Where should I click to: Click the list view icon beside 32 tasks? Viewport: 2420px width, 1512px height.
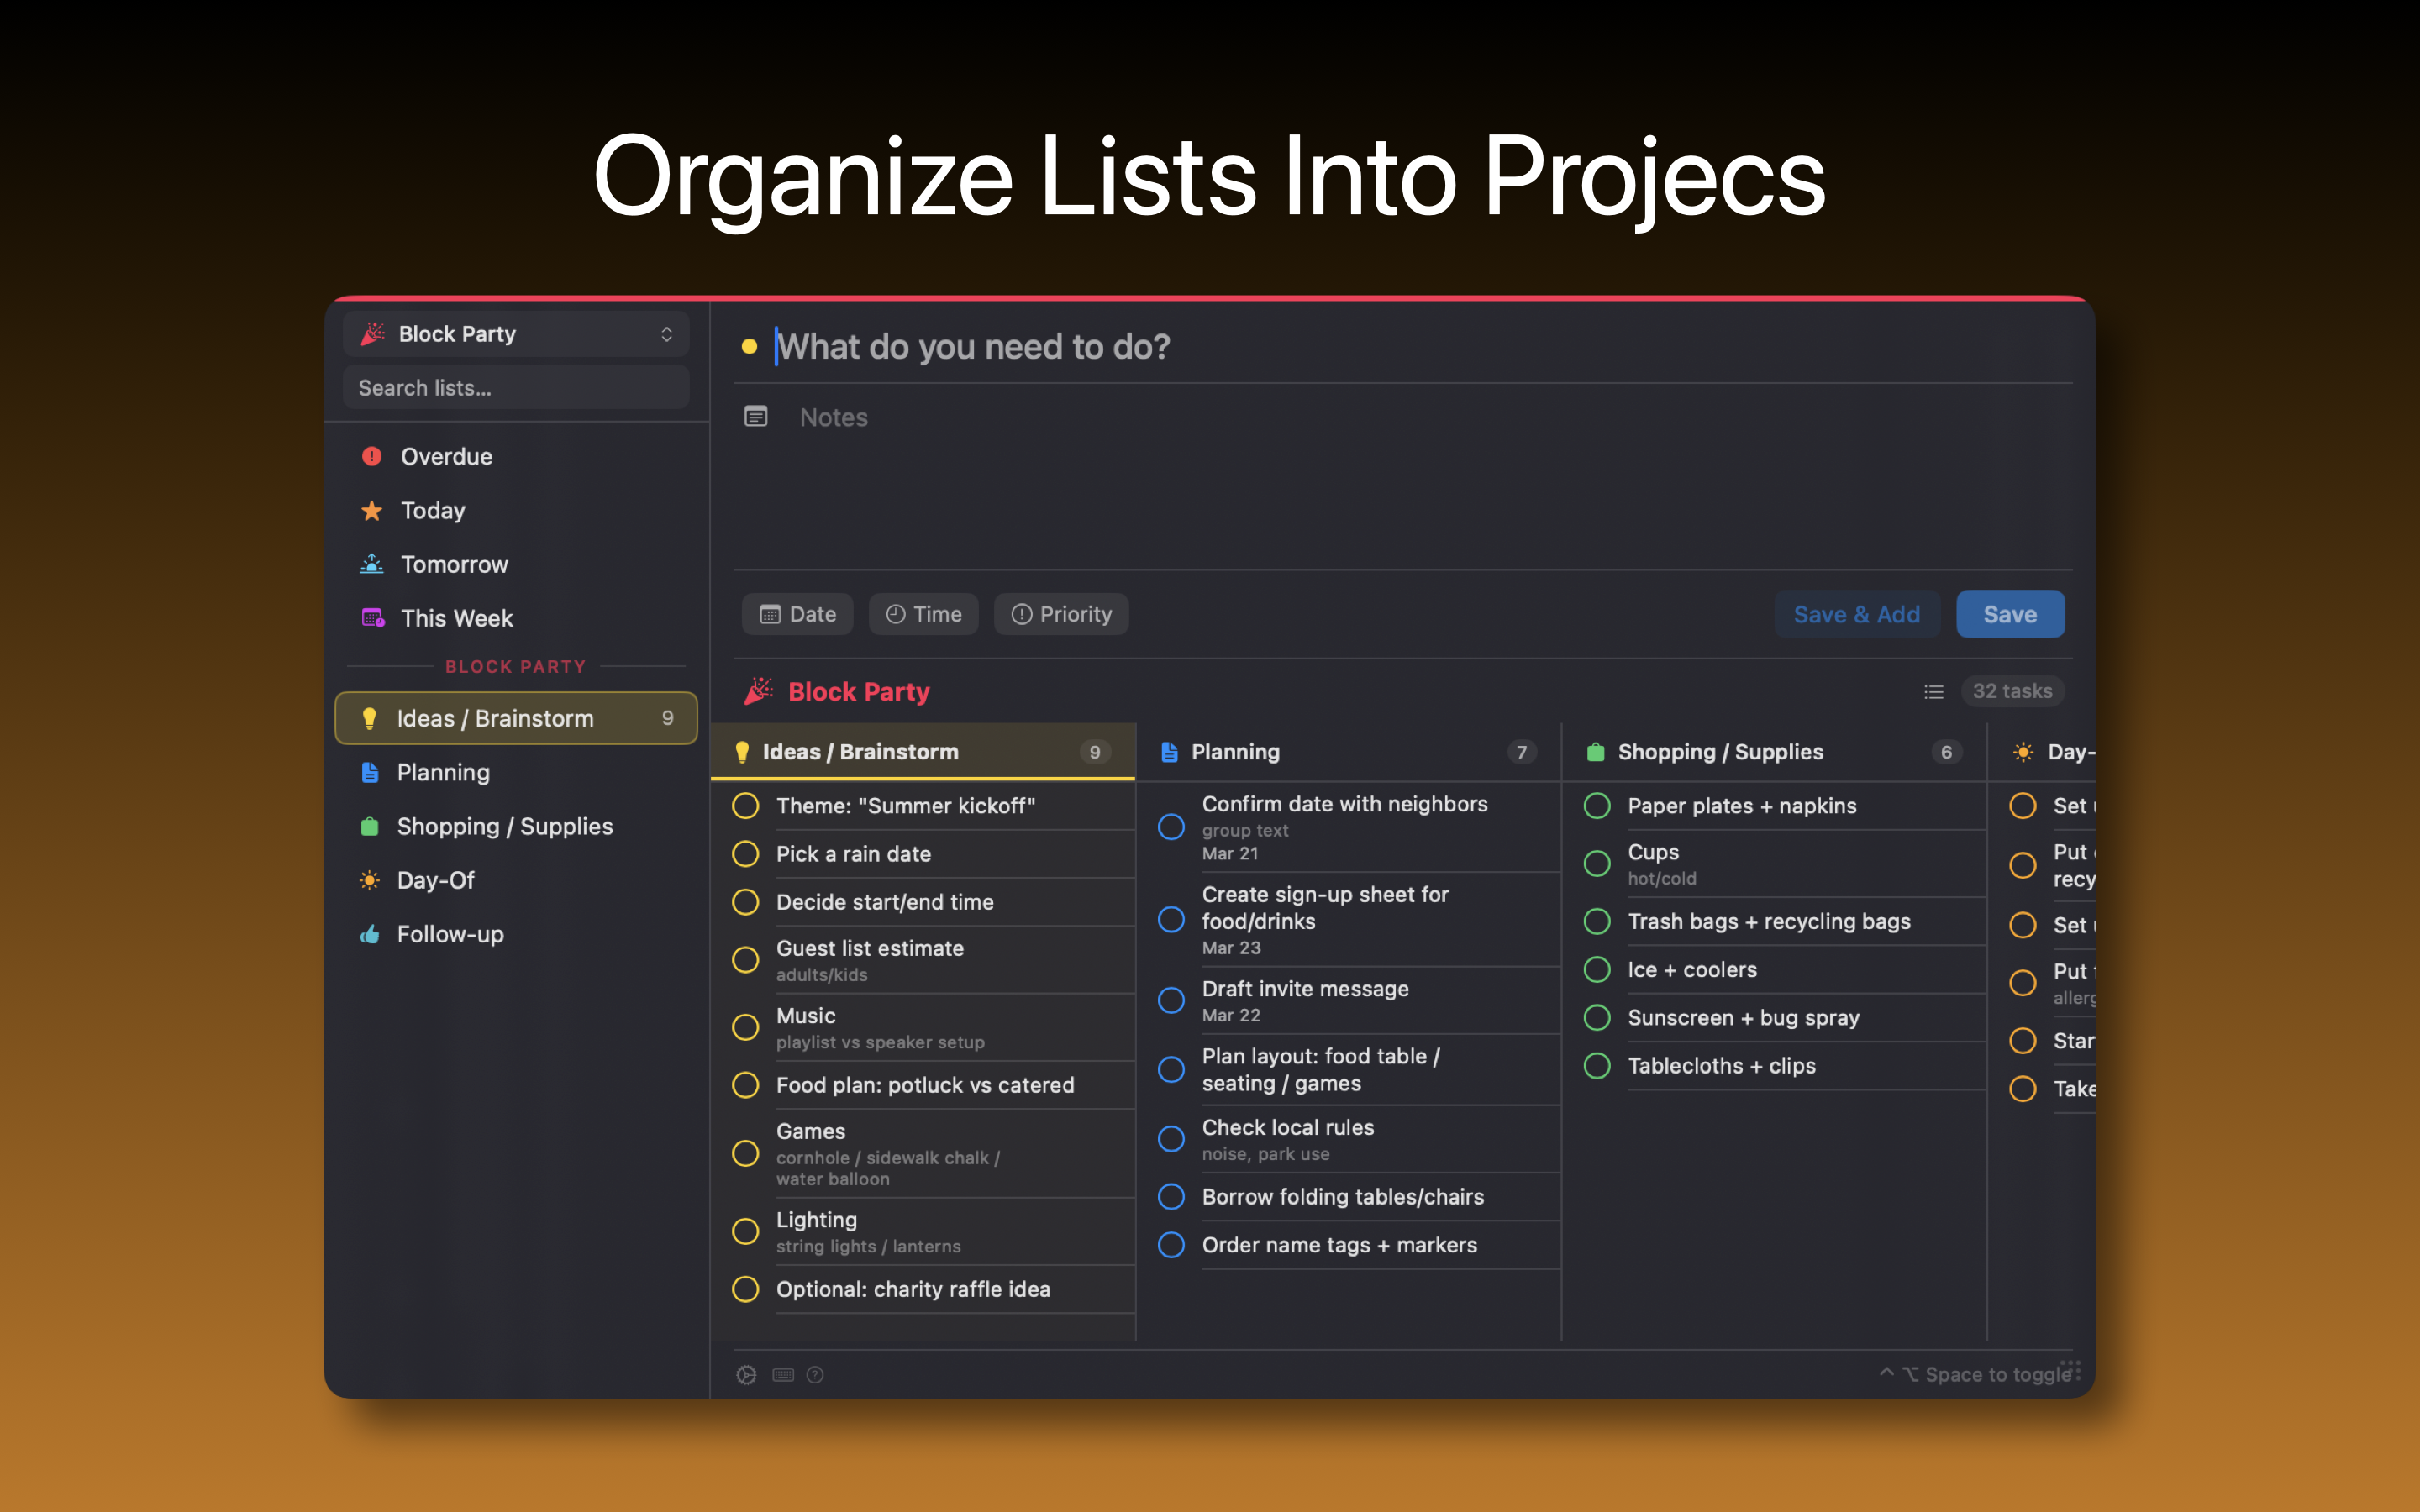1934,691
